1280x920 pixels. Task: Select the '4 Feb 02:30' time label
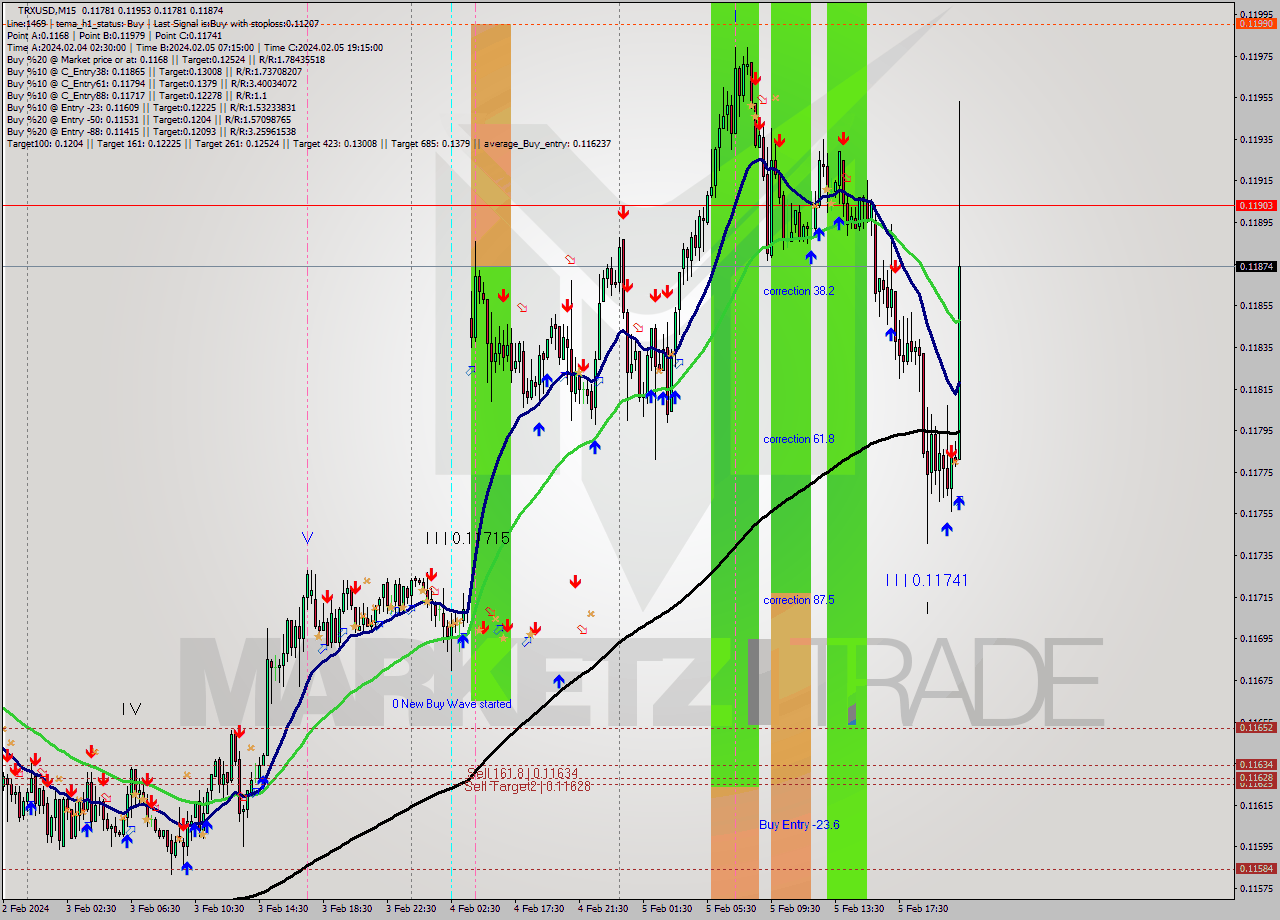pyautogui.click(x=477, y=909)
